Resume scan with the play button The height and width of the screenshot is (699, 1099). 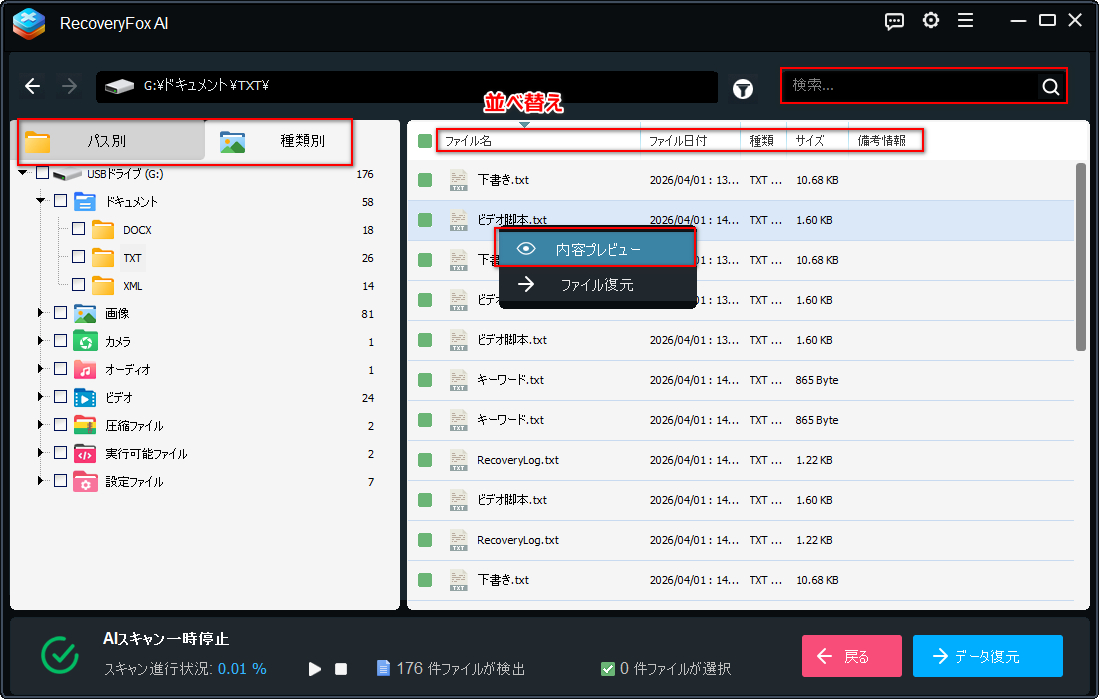click(315, 668)
